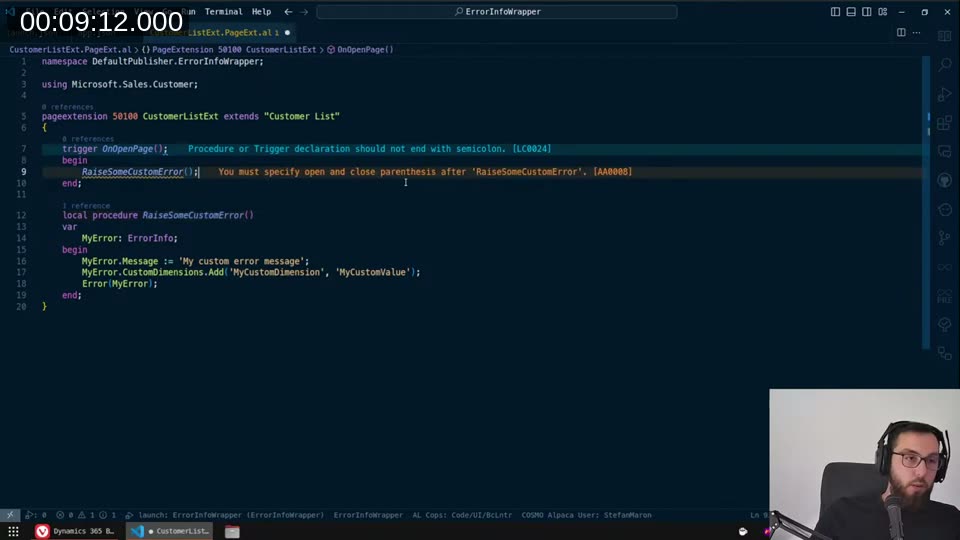Open the Search view in activity bar

(x=945, y=65)
